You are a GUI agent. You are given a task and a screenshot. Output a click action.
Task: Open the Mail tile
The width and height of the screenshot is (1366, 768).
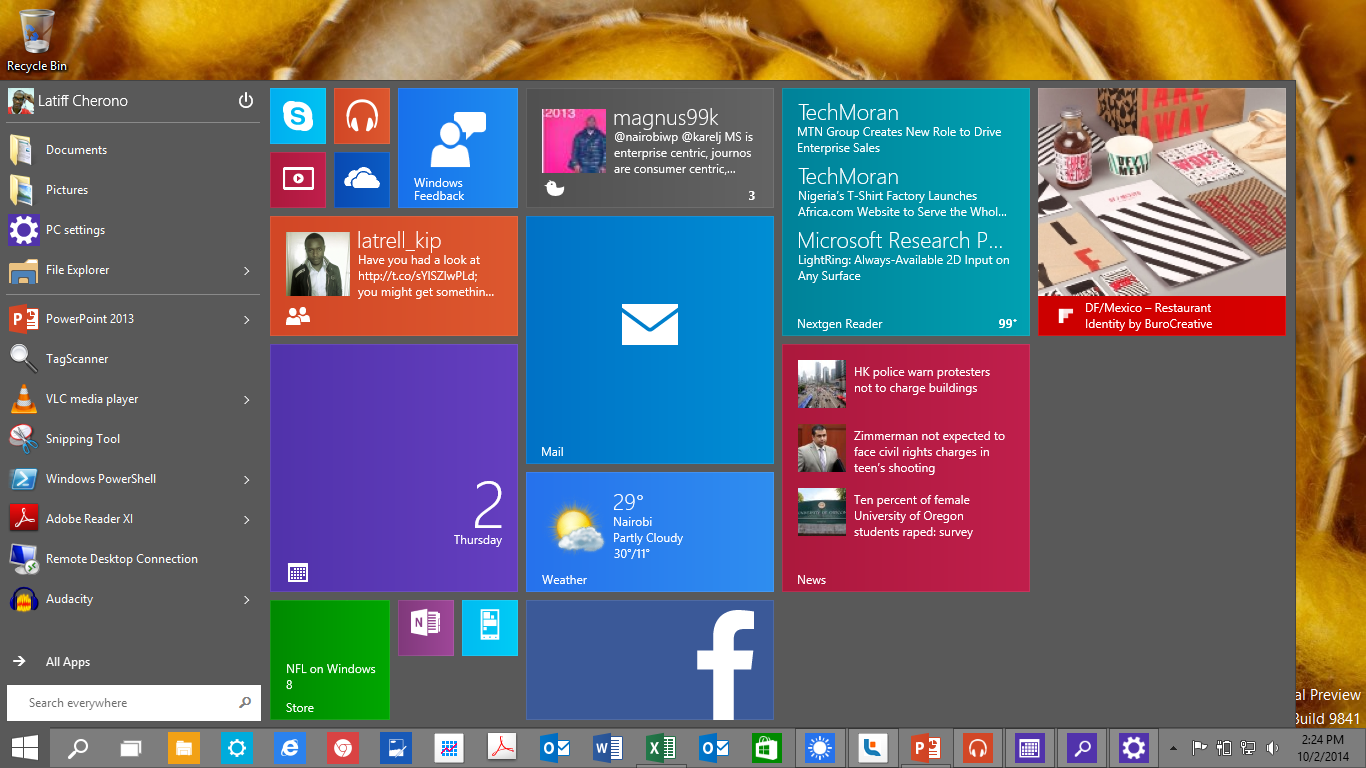(x=650, y=340)
